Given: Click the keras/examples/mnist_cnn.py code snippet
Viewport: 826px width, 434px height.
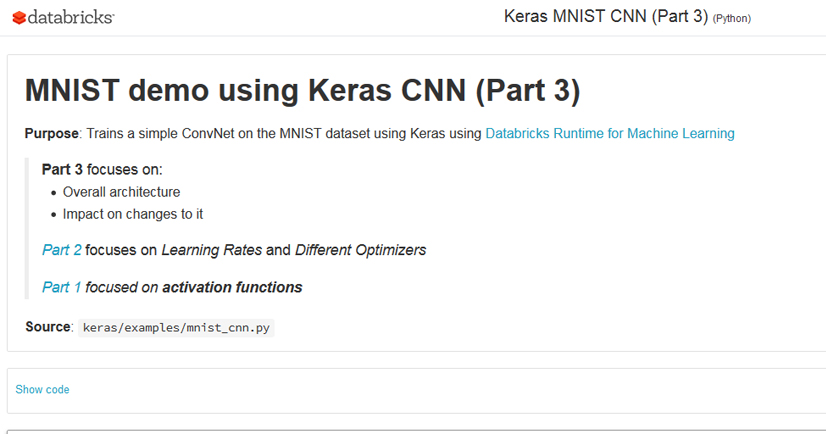Looking at the screenshot, I should click(176, 327).
